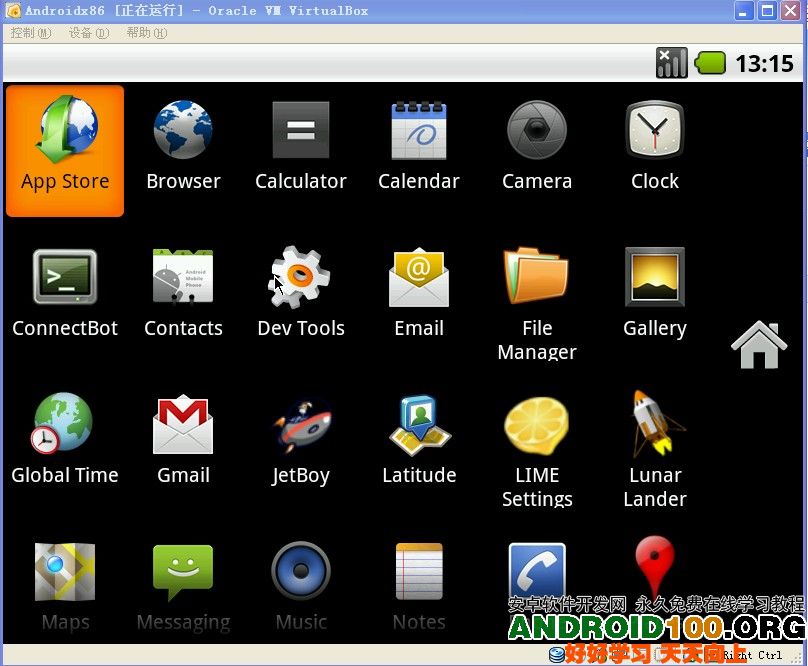Open the Phone dialer icon
808x666 pixels.
(x=537, y=571)
